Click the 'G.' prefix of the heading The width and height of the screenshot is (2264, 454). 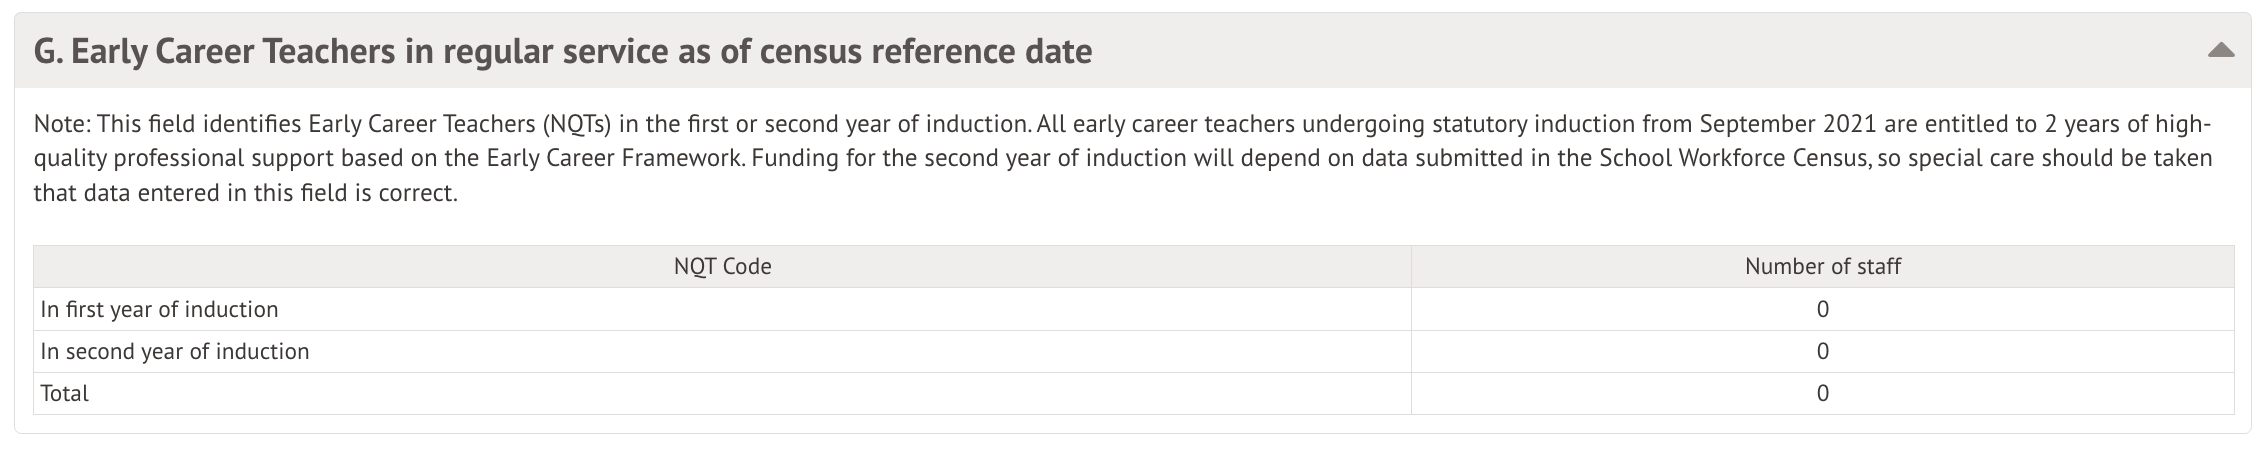point(47,50)
